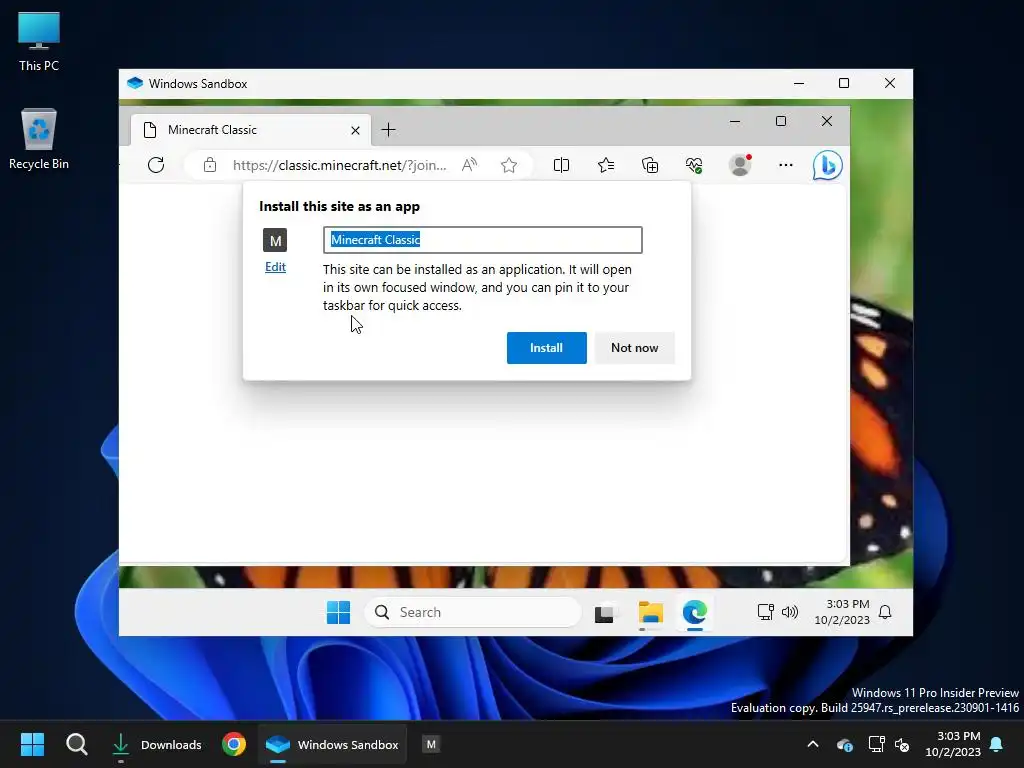This screenshot has height=768, width=1024.
Task: Open Sandbox network tray icon
Action: pyautogui.click(x=765, y=613)
